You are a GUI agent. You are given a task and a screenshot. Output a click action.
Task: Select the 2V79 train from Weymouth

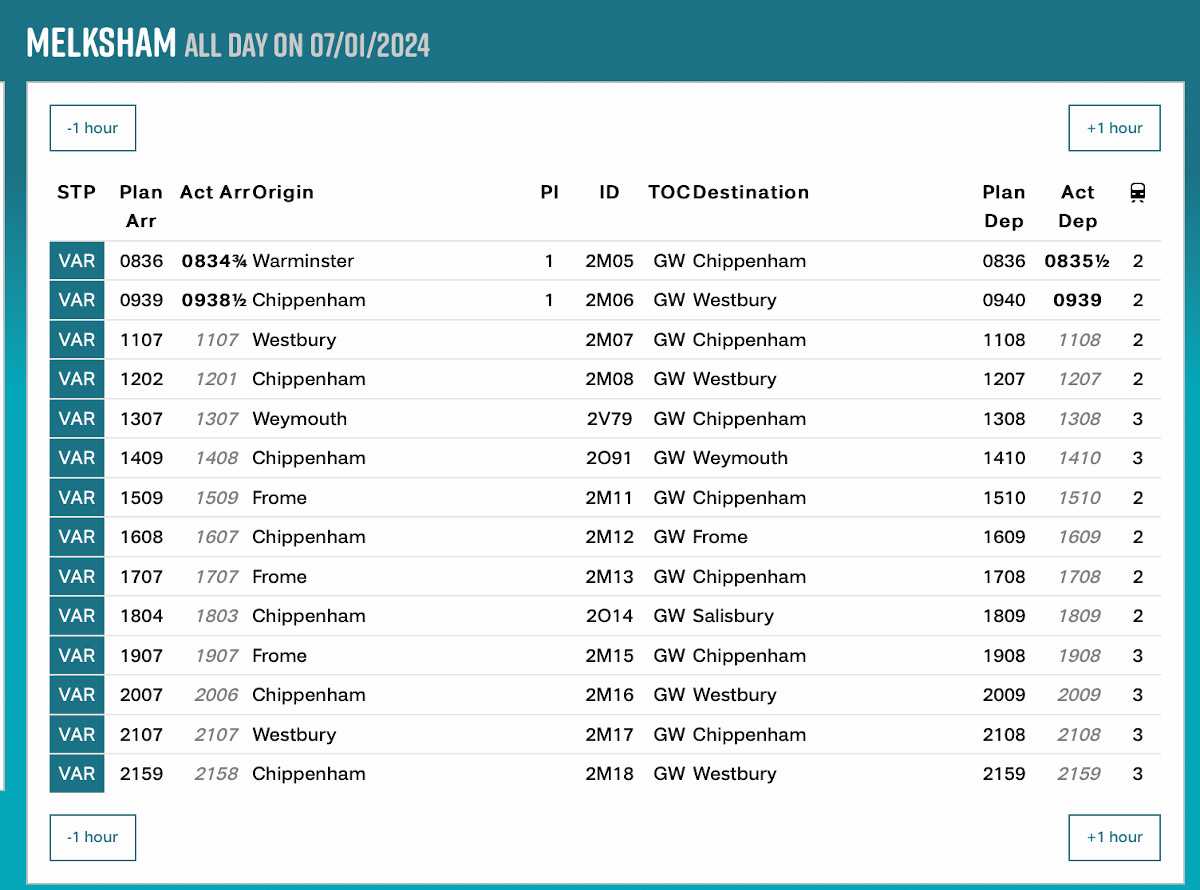click(609, 419)
